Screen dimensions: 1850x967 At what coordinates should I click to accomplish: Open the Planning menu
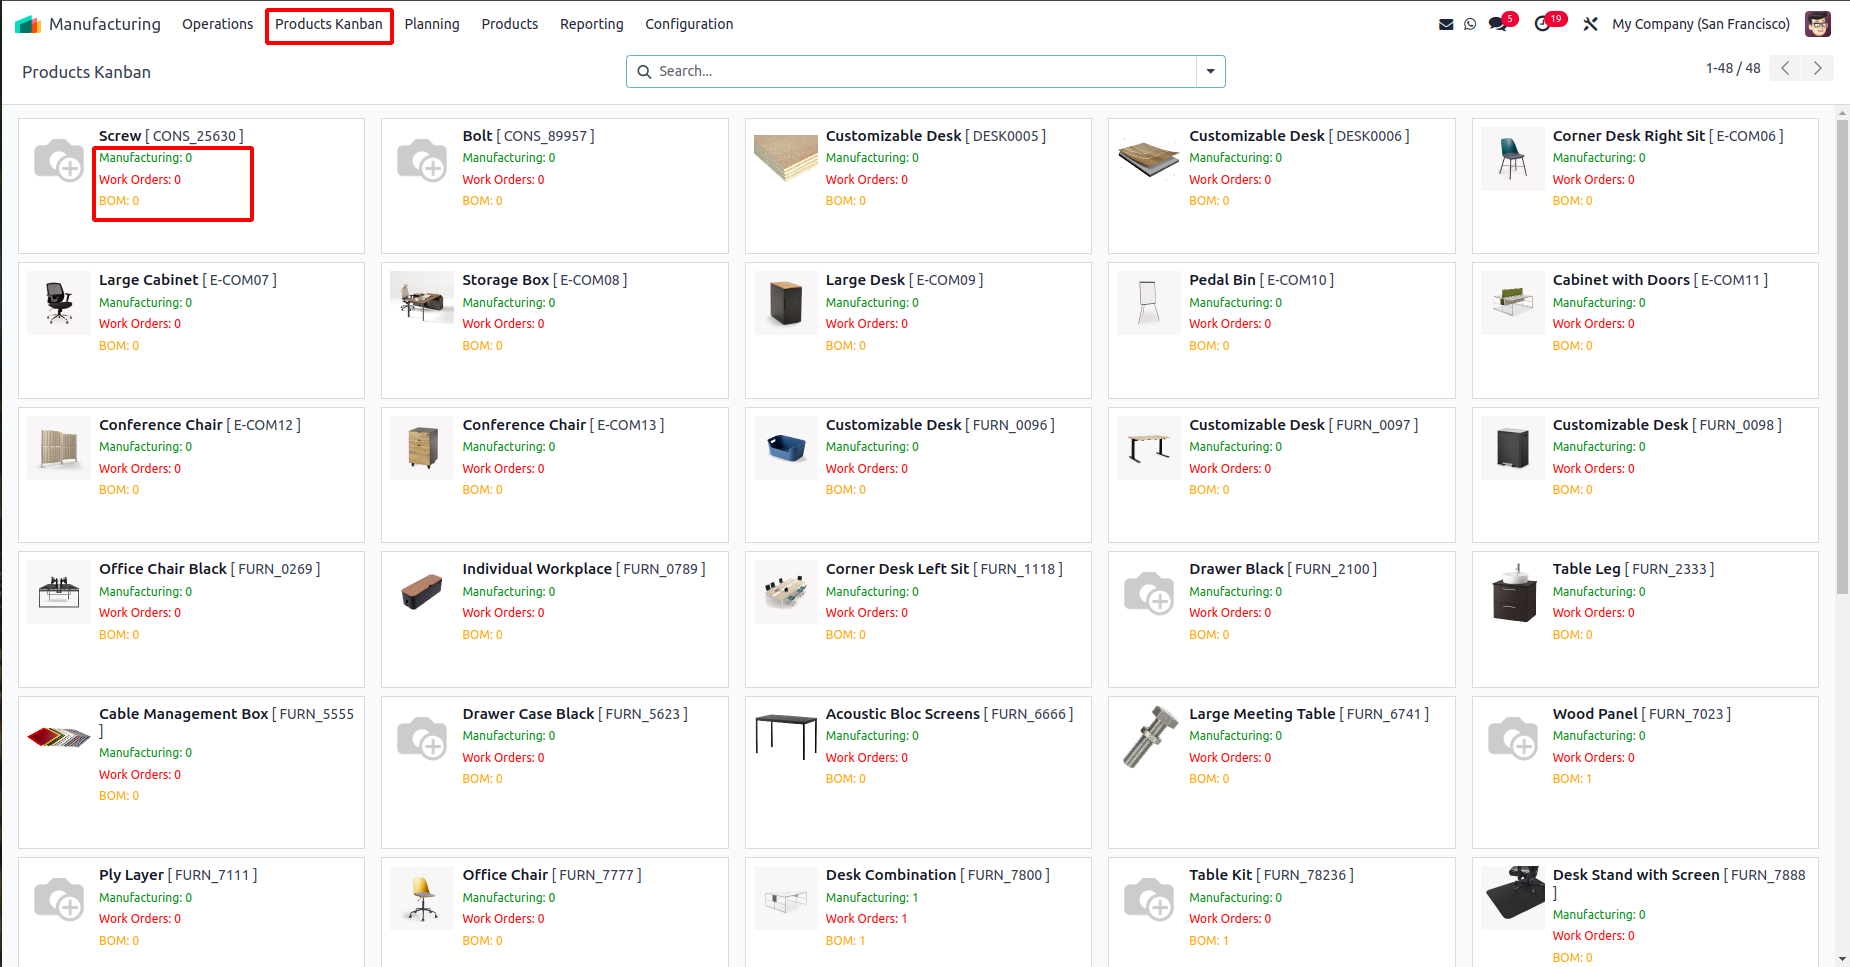click(432, 24)
